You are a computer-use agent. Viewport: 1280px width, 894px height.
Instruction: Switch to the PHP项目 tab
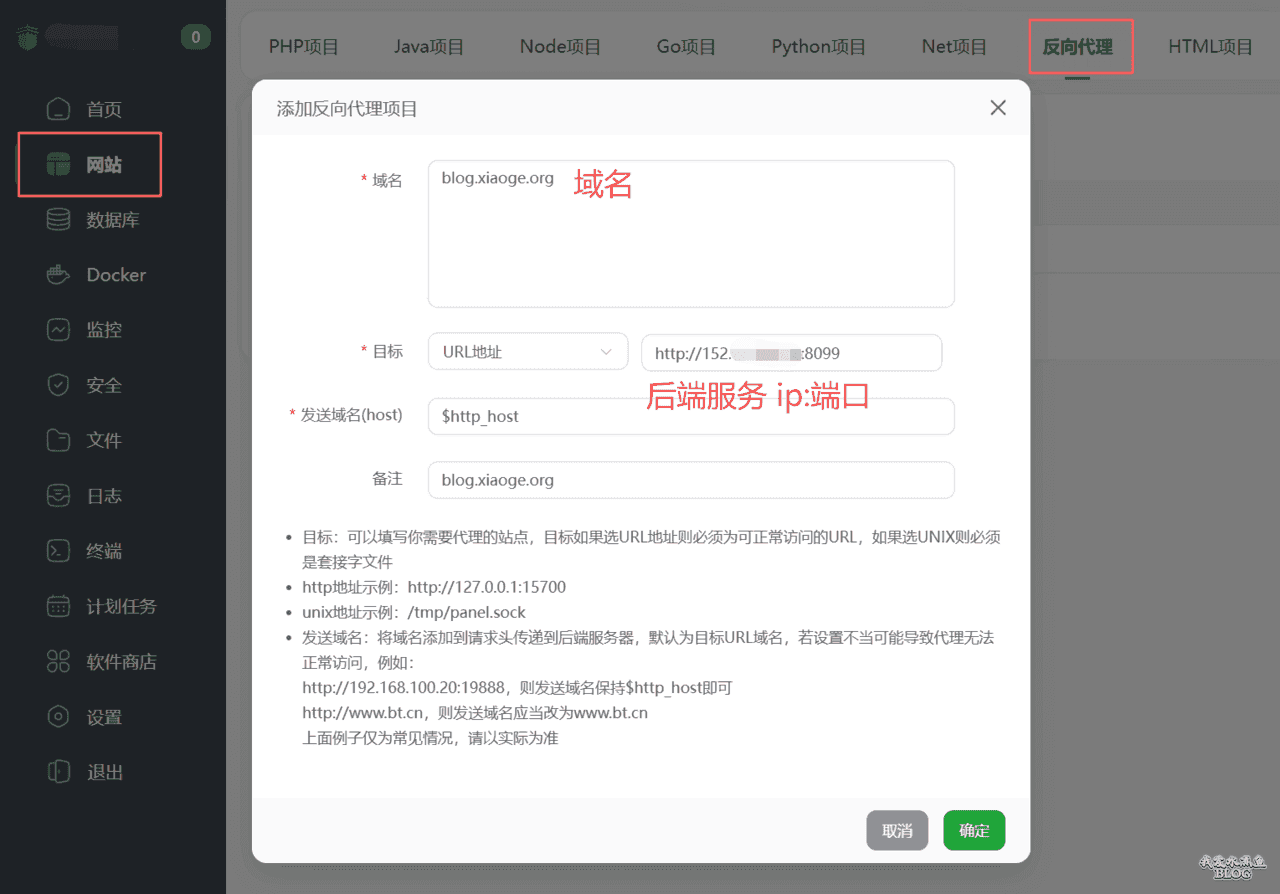tap(304, 47)
